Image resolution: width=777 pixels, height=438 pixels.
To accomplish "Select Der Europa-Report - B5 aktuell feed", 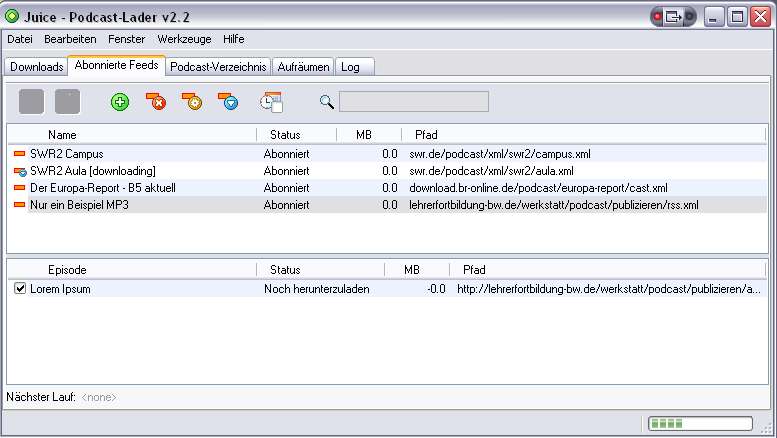I will 102,188.
